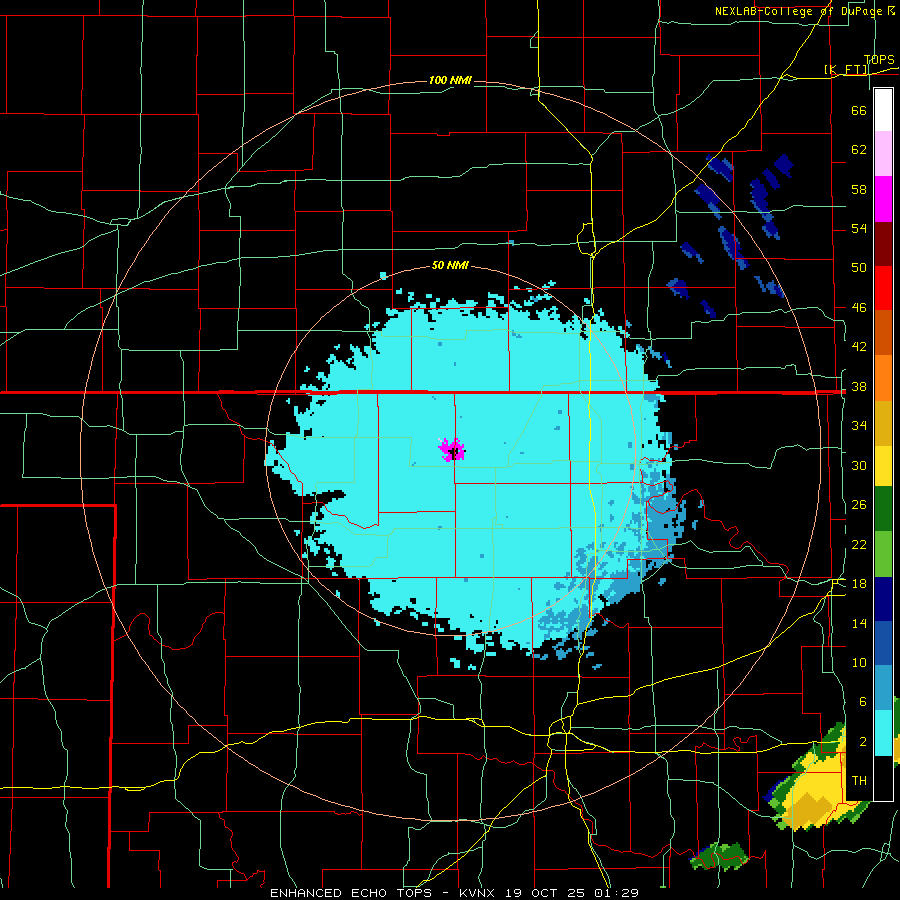This screenshot has width=900, height=900.
Task: Click the magenta echo at the radar center
Action: pyautogui.click(x=452, y=450)
